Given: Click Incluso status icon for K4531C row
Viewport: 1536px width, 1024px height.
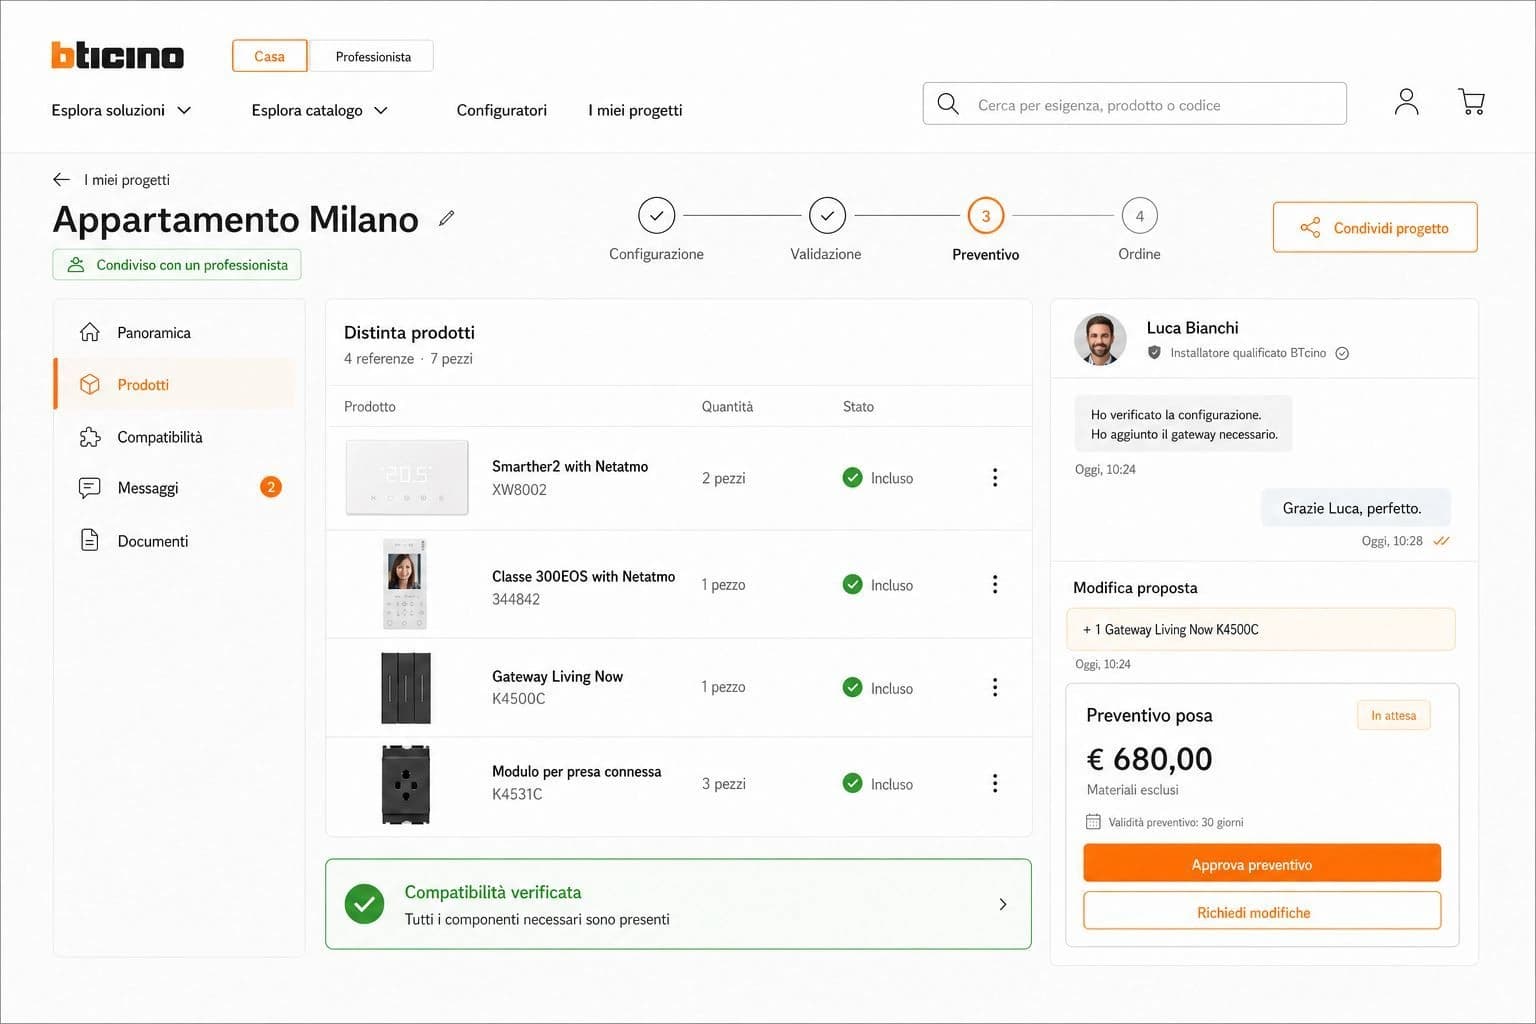Looking at the screenshot, I should click(852, 783).
